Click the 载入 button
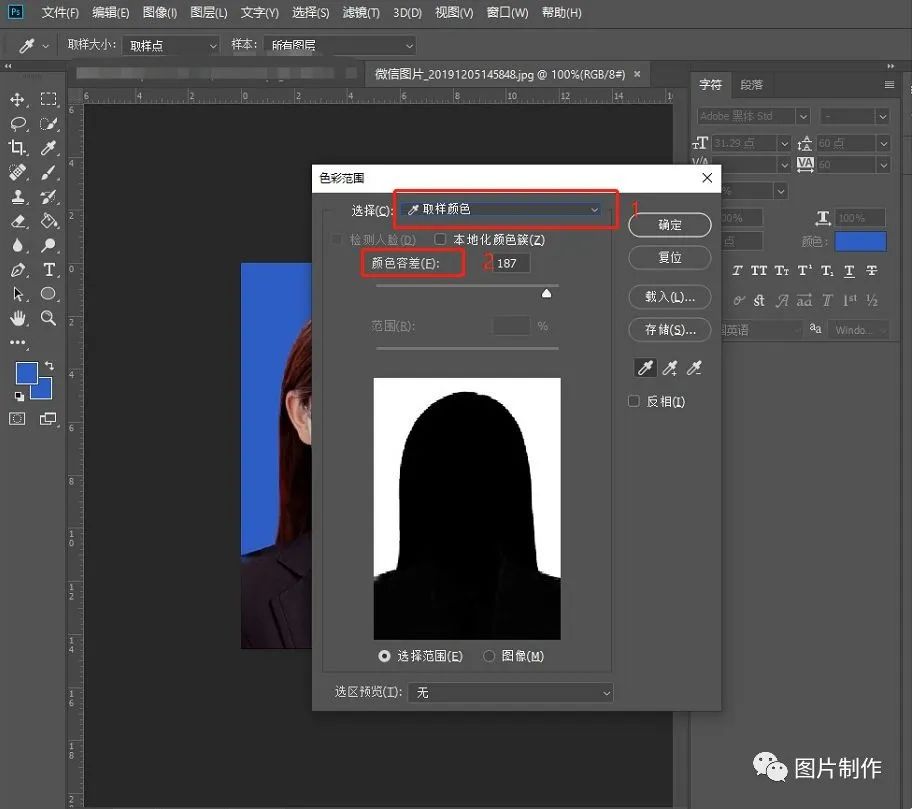Viewport: 912px width, 809px height. (x=669, y=297)
